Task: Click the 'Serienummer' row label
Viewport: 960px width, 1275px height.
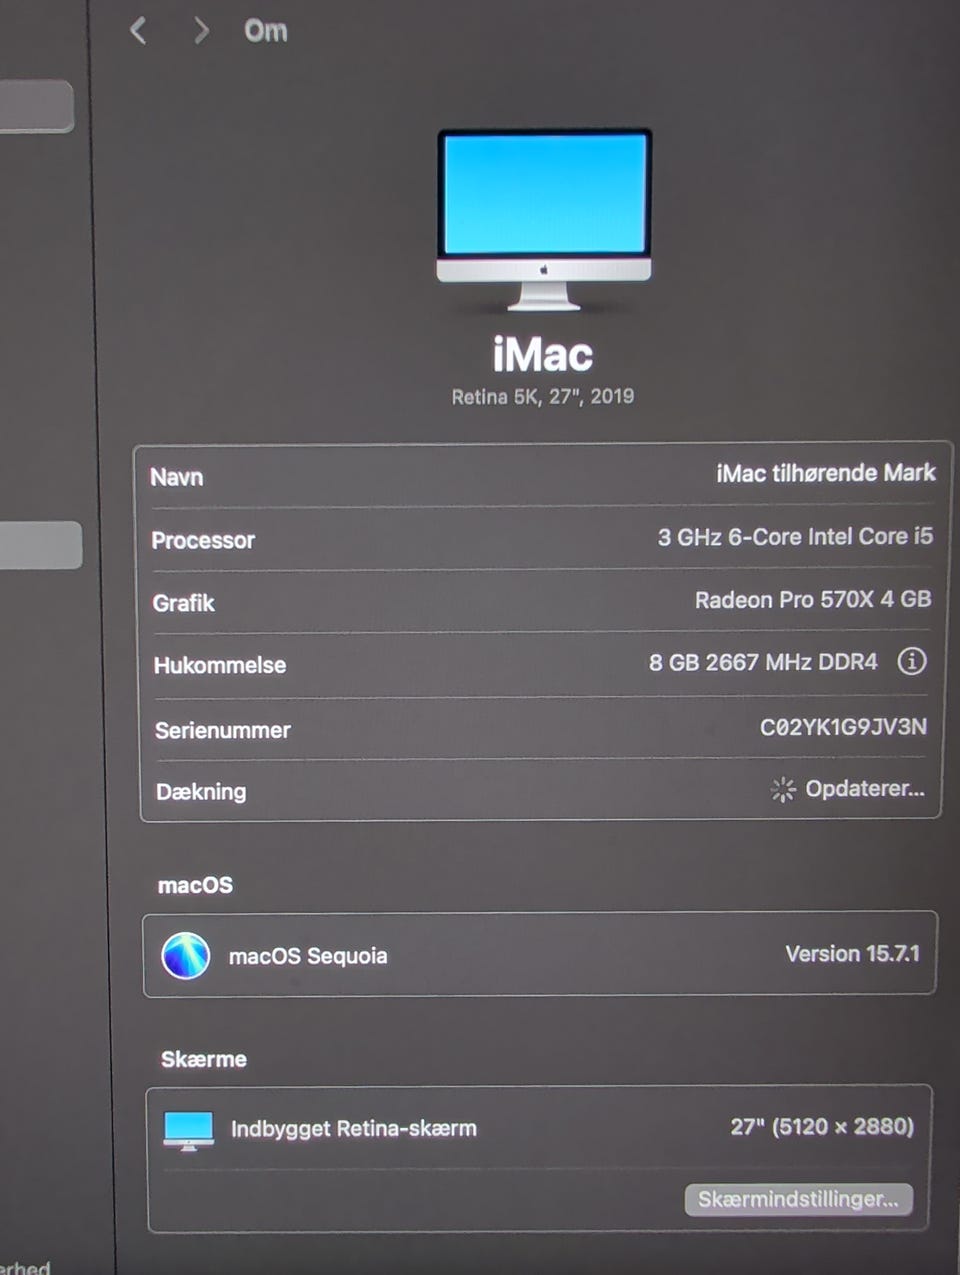Action: 223,731
